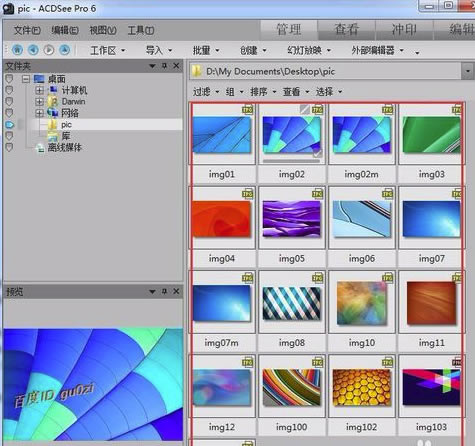
Task: Open the 创建 create dropdown
Action: pyautogui.click(x=253, y=51)
